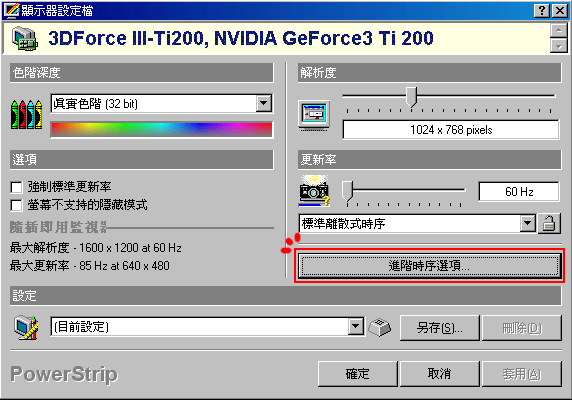The width and height of the screenshot is (572, 400).
Task: Click the keyboard key hotkey icon
Action: (x=380, y=327)
